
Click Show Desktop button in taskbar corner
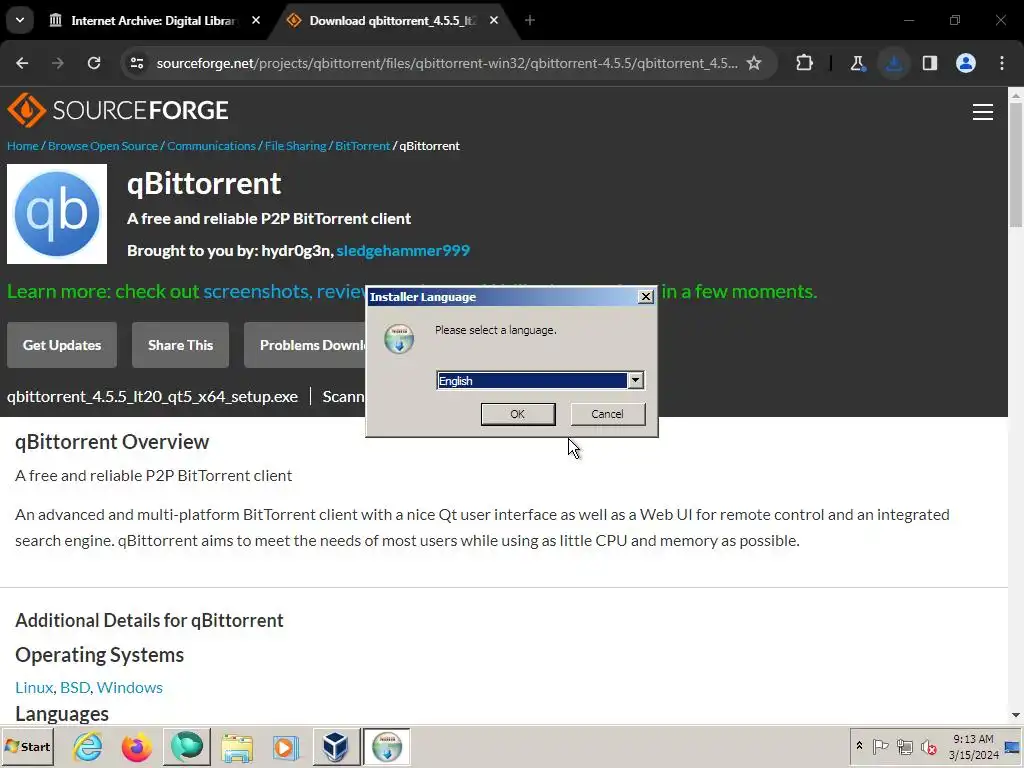click(1013, 746)
